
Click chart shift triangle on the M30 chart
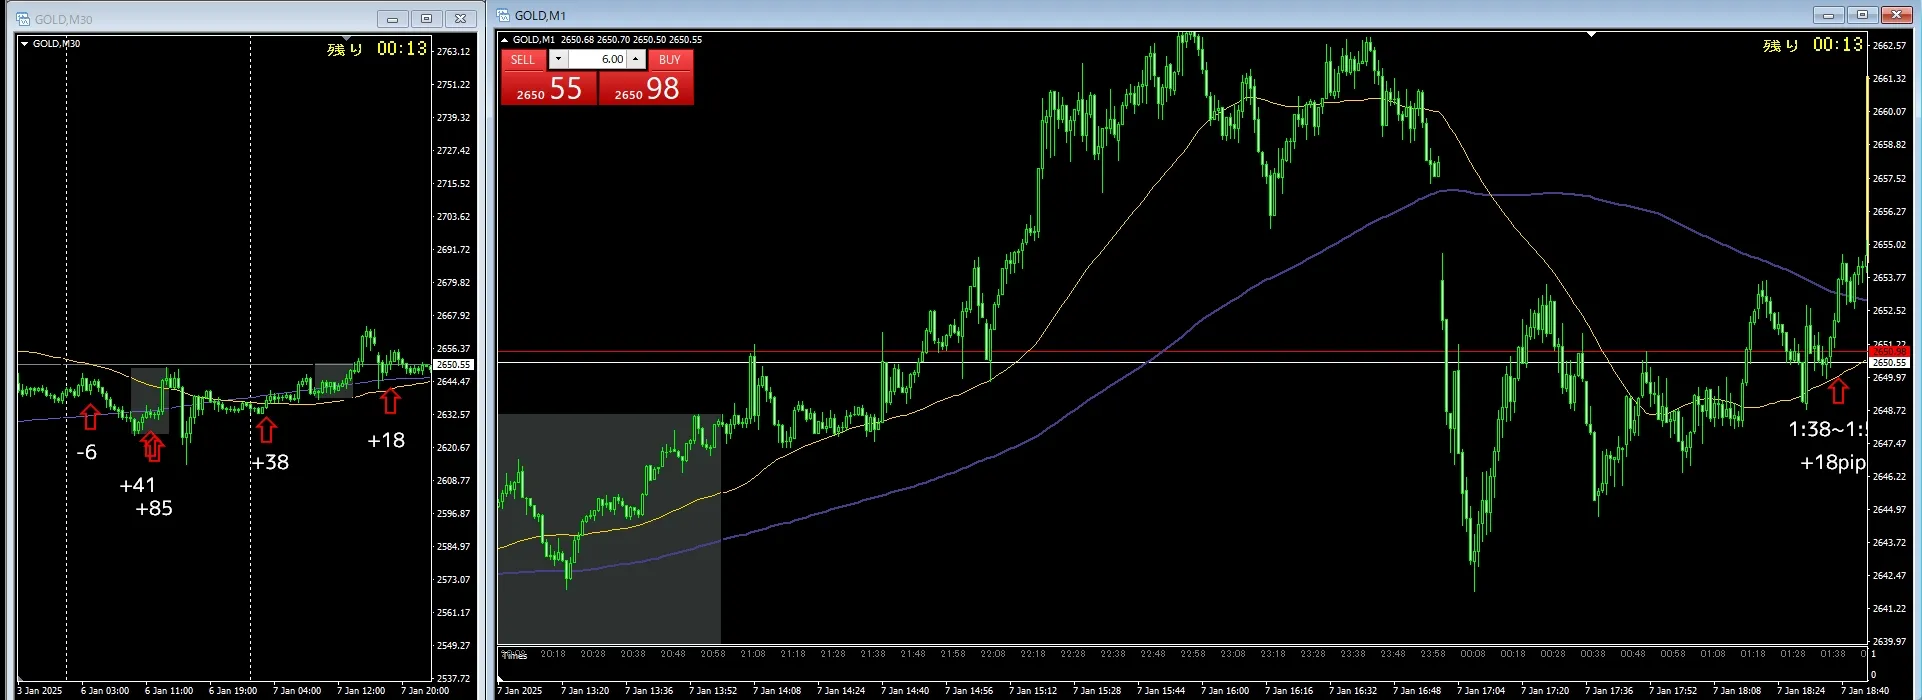click(x=346, y=38)
